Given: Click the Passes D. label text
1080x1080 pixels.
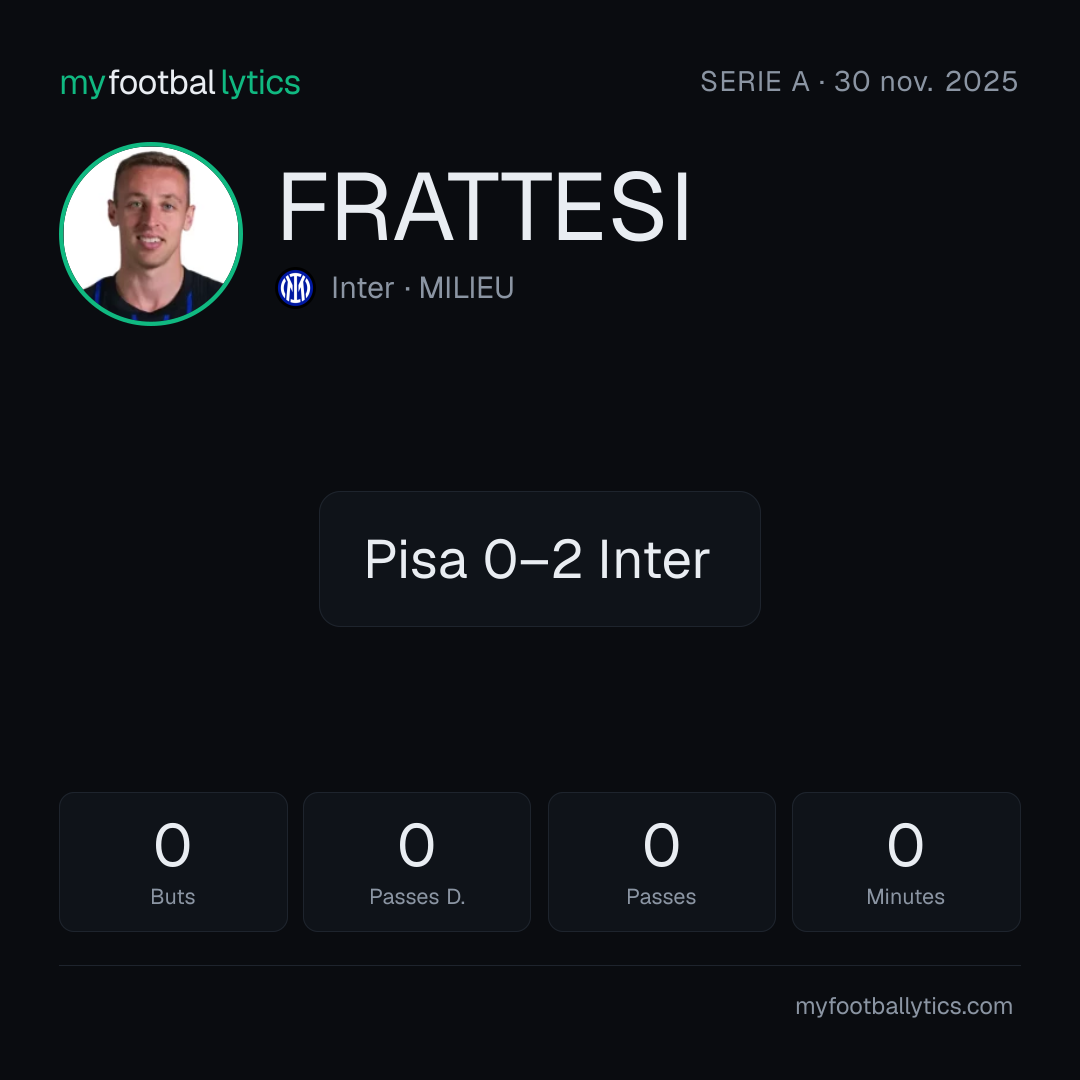Looking at the screenshot, I should [x=417, y=897].
